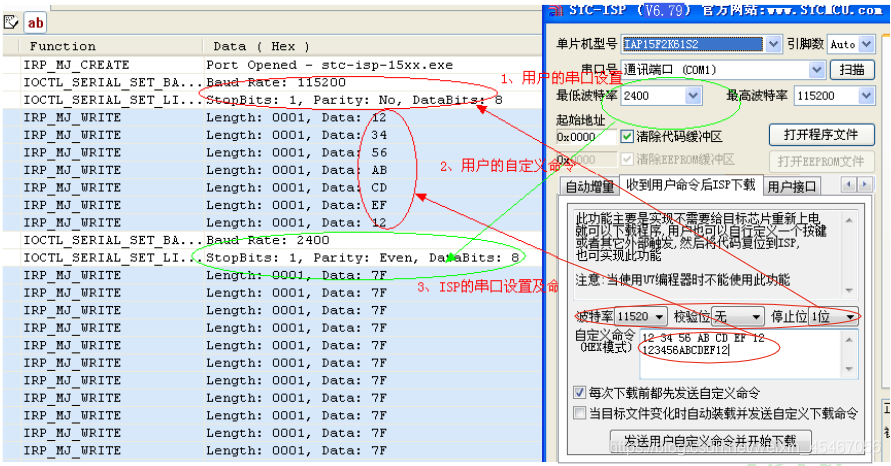Viewport: 891px width, 466px height.
Task: Open the 校验位 无 dropdown
Action: coord(756,317)
